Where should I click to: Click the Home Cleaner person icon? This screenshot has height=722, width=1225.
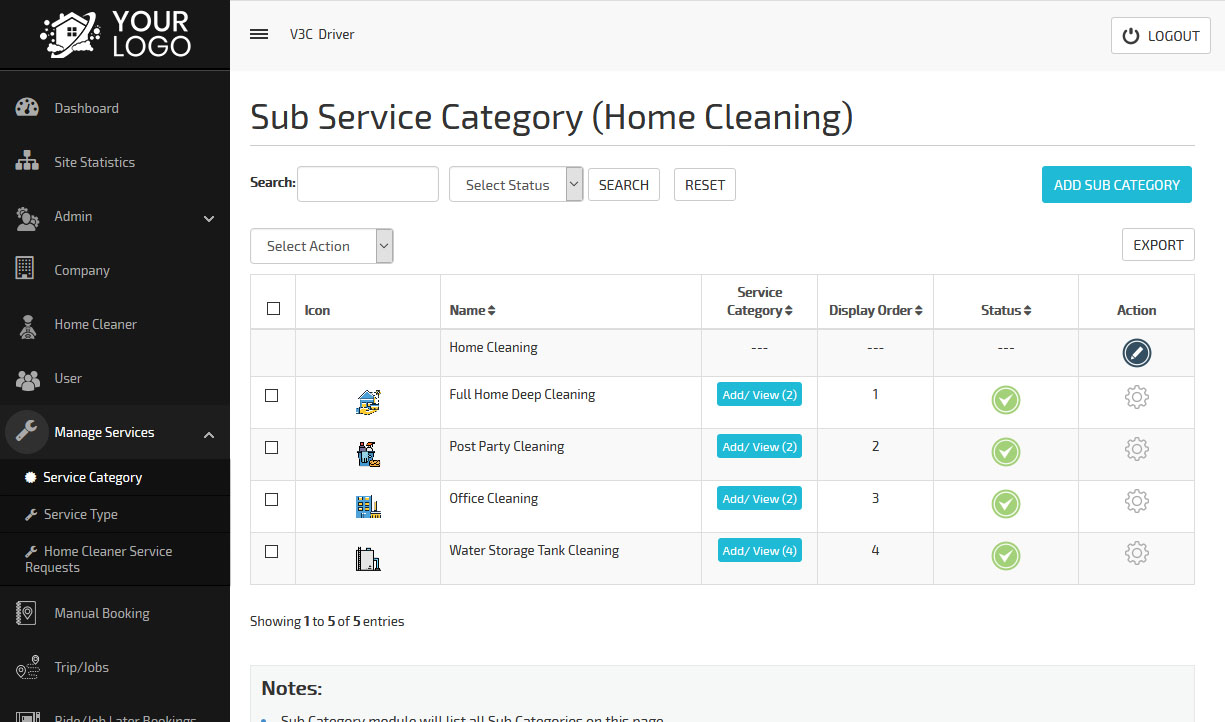pos(28,325)
